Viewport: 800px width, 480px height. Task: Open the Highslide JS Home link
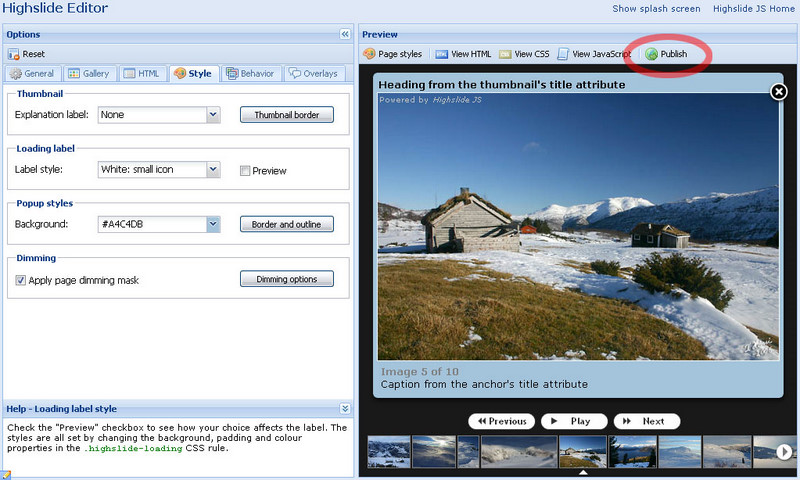tap(754, 9)
